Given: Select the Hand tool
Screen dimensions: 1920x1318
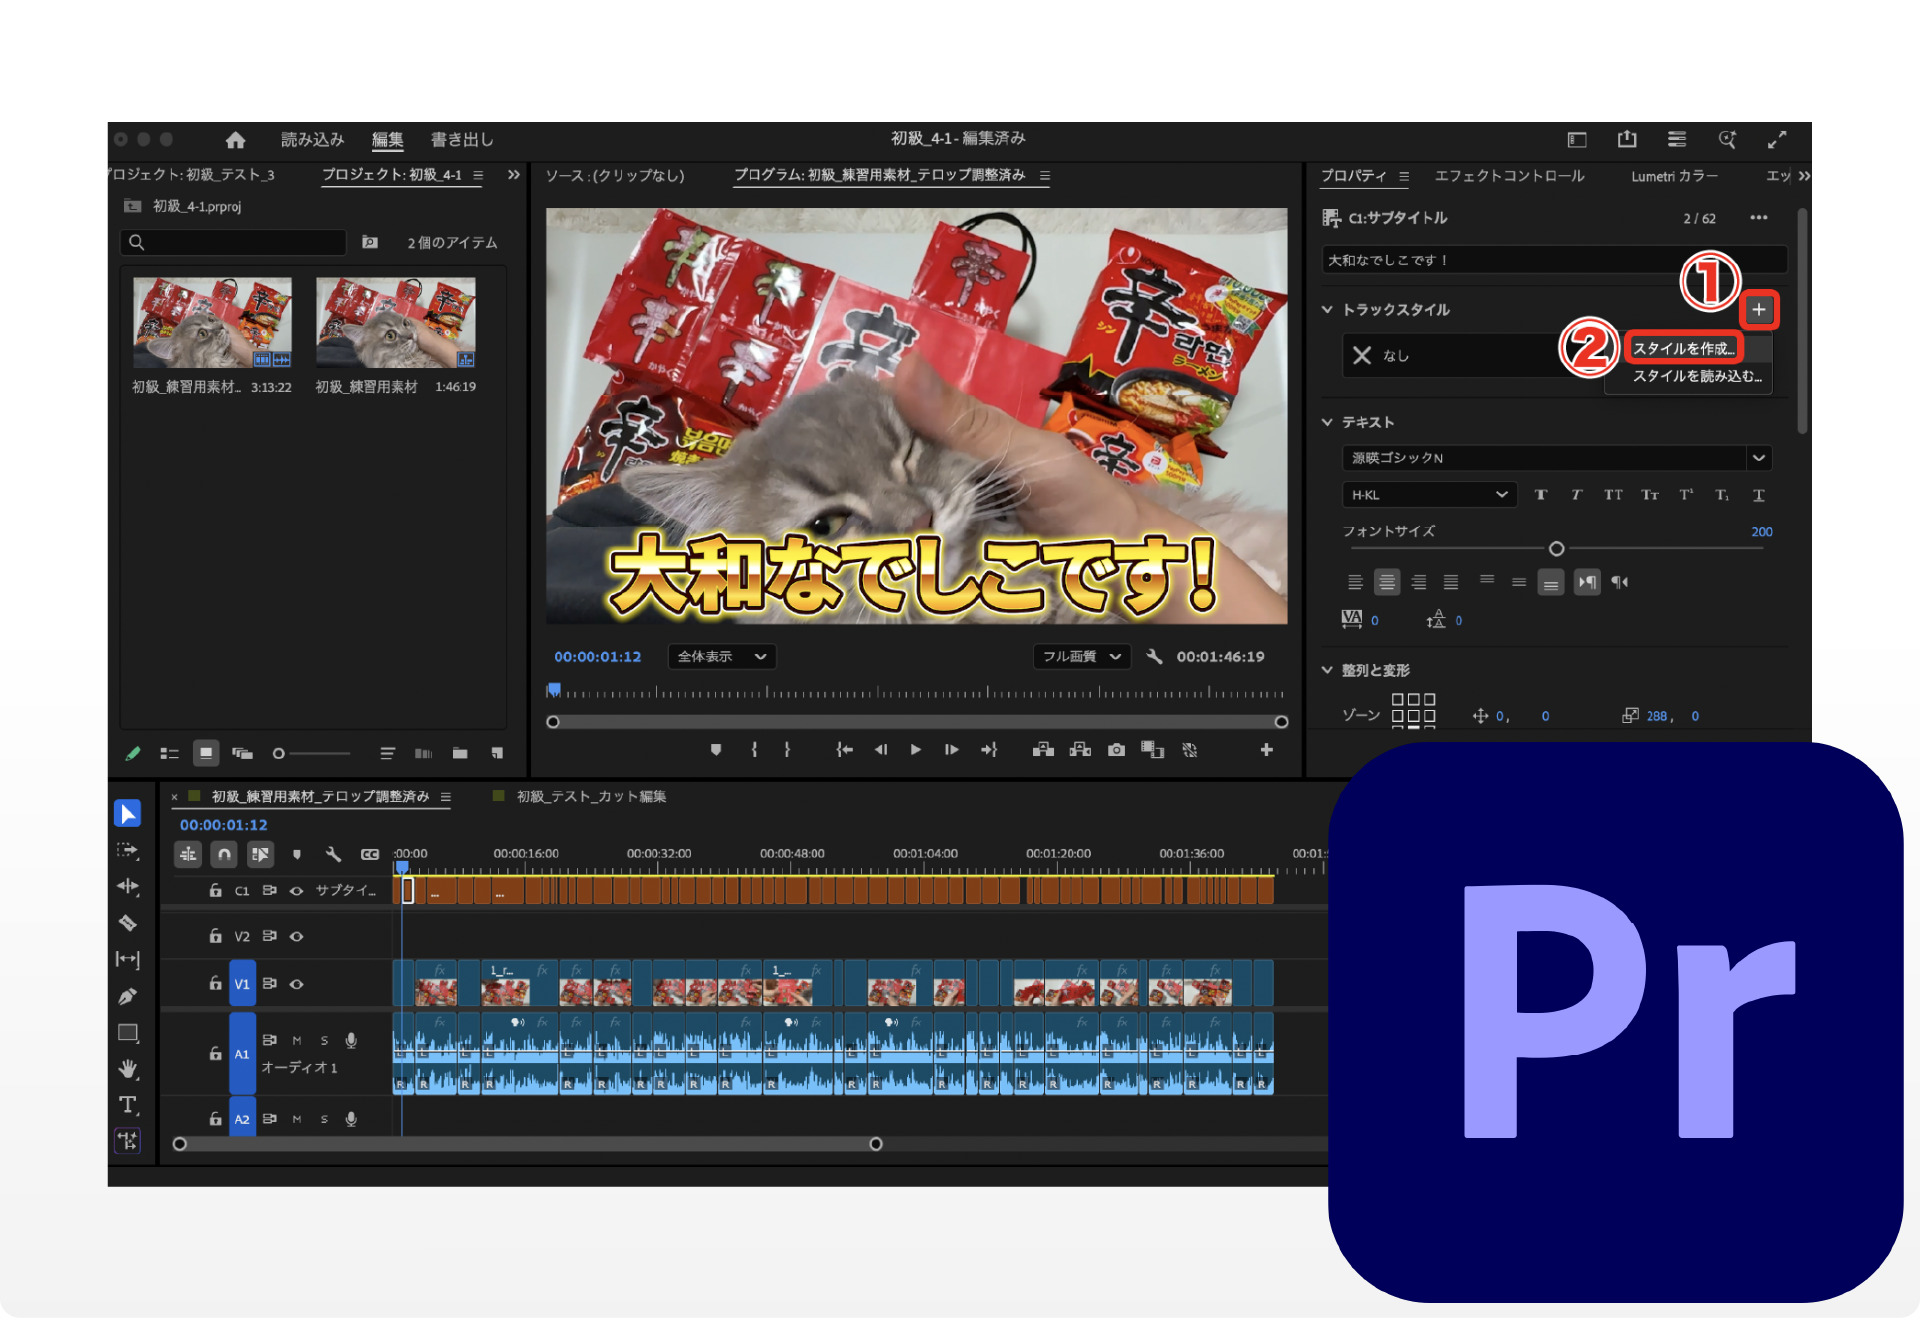Looking at the screenshot, I should (x=128, y=1069).
